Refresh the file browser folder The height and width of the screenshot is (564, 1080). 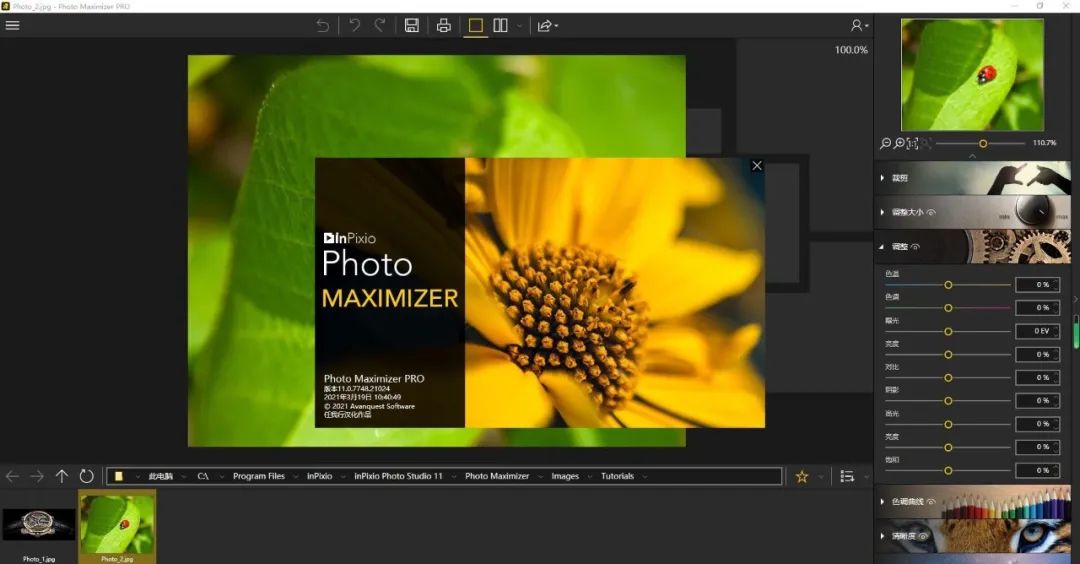86,476
